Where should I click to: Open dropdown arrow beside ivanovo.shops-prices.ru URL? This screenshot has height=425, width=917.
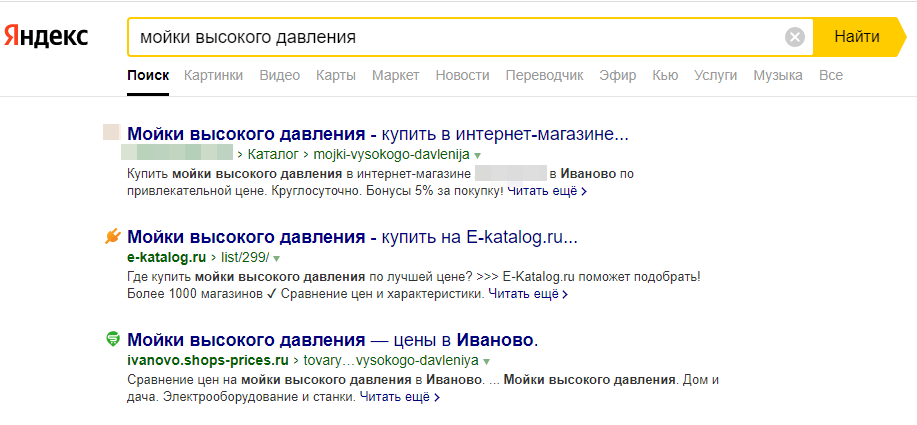[487, 360]
